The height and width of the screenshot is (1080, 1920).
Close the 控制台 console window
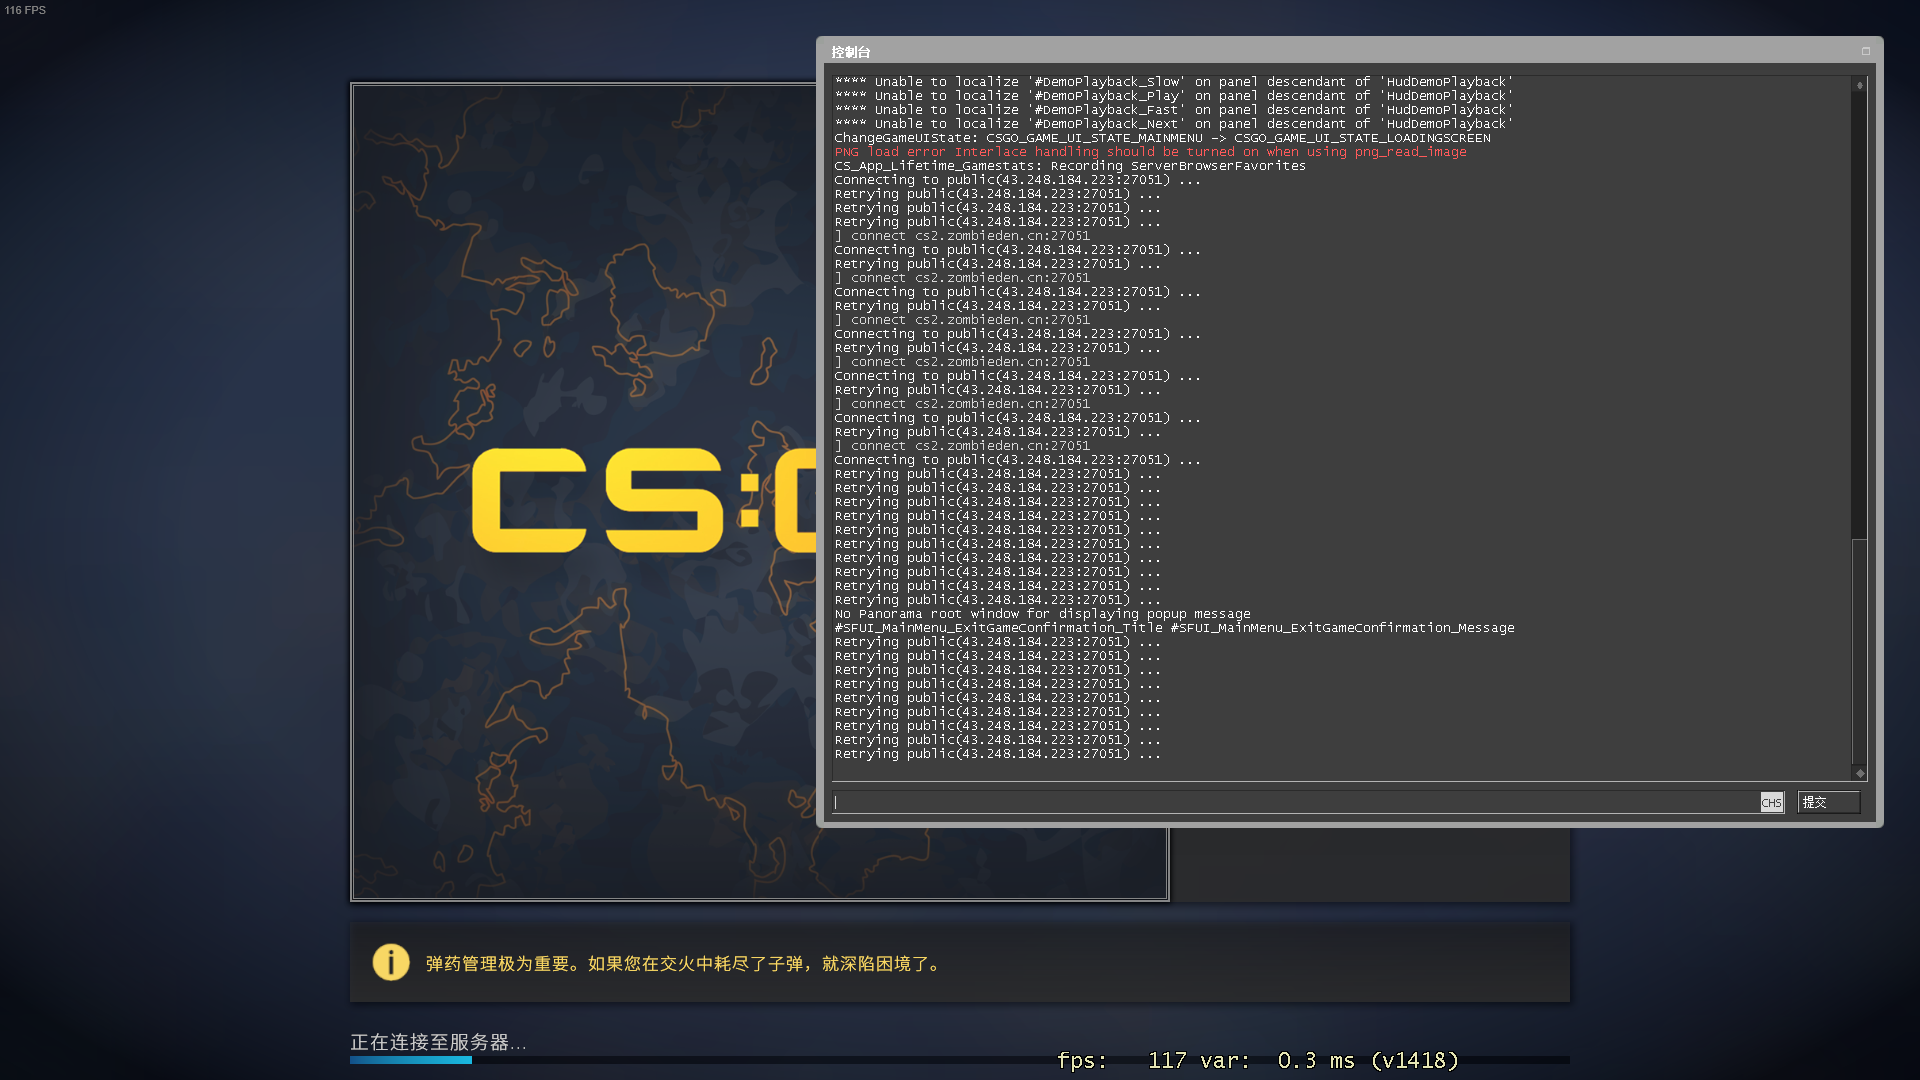click(1865, 51)
